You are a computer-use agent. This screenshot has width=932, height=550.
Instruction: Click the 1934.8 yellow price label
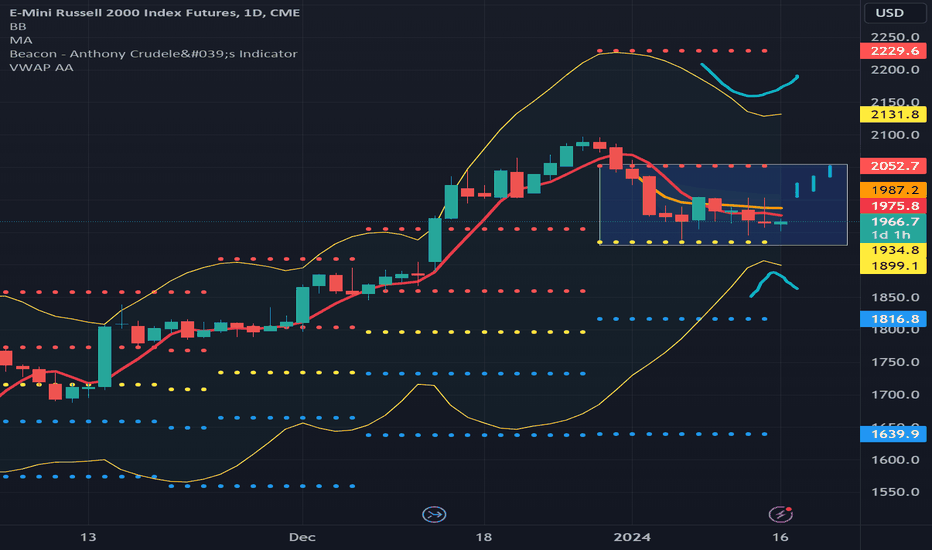click(893, 250)
